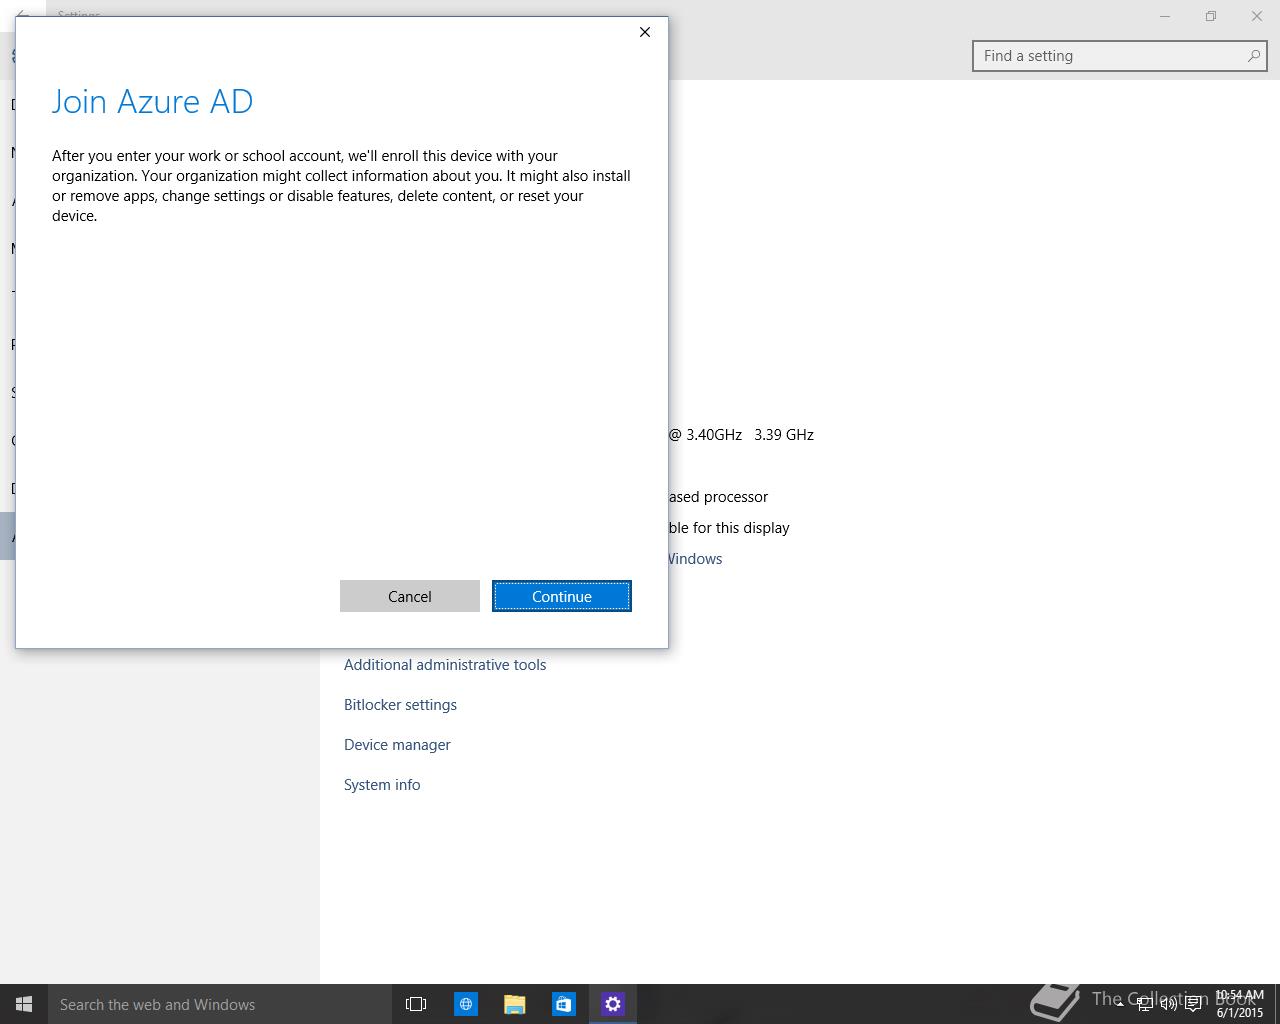Click the Join Azure AD heading
The height and width of the screenshot is (1024, 1280).
point(152,101)
